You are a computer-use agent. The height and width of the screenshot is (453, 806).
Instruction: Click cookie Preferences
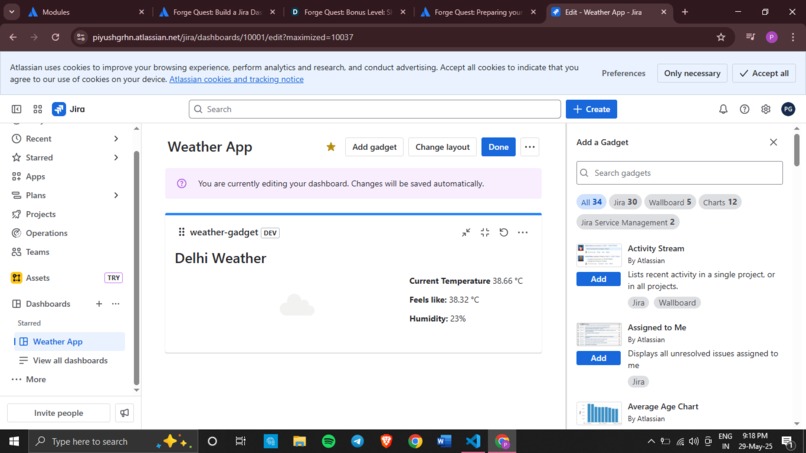623,73
